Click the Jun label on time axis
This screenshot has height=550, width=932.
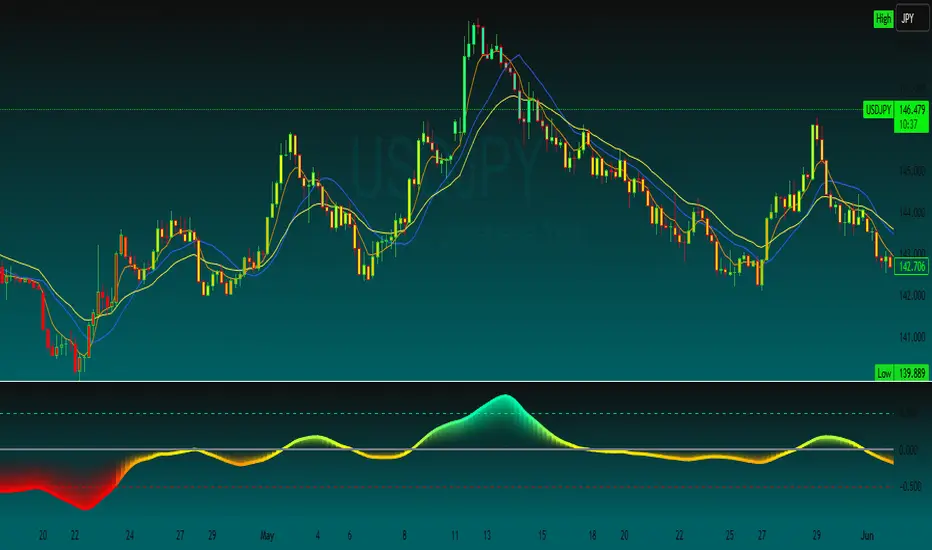(867, 536)
